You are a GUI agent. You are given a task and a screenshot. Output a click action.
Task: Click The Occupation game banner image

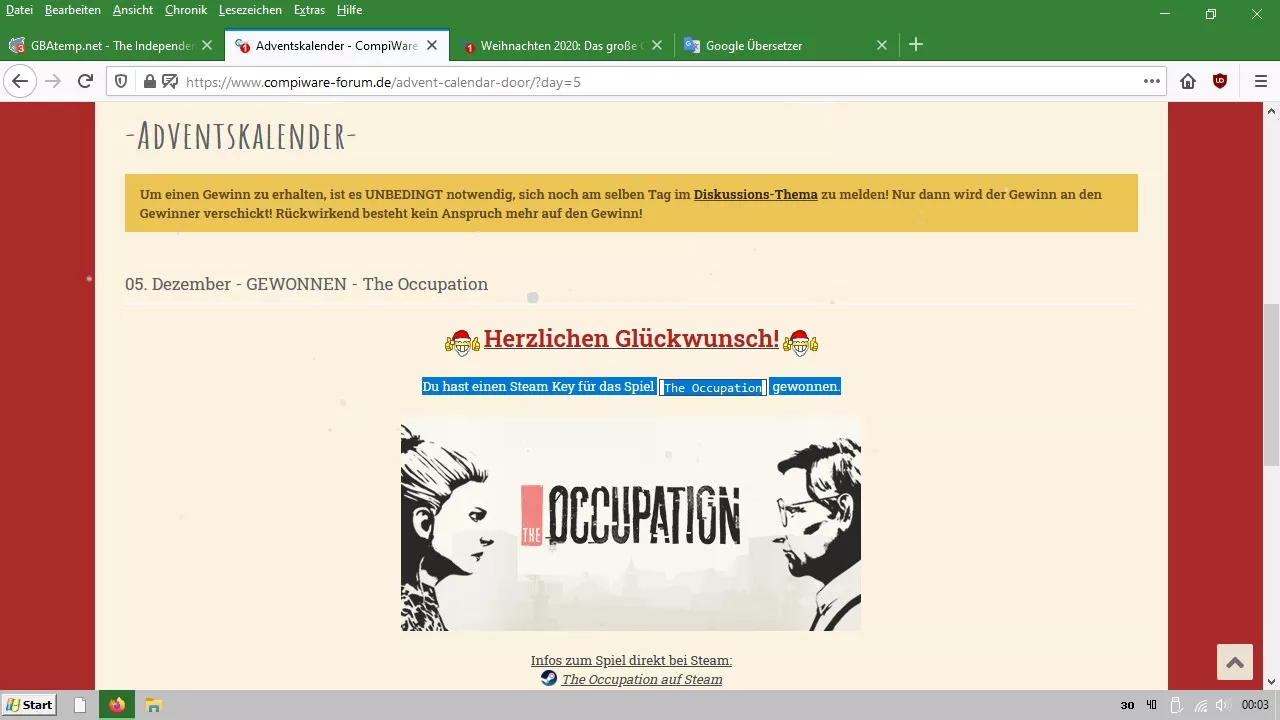click(630, 523)
